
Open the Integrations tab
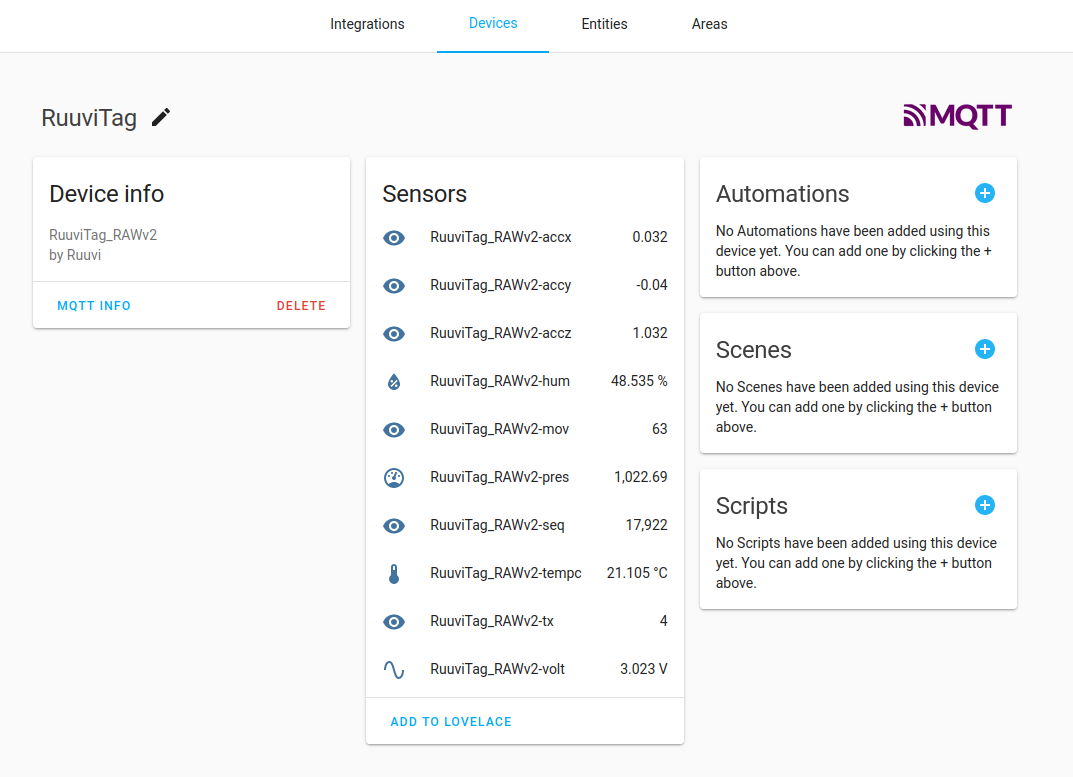[367, 24]
